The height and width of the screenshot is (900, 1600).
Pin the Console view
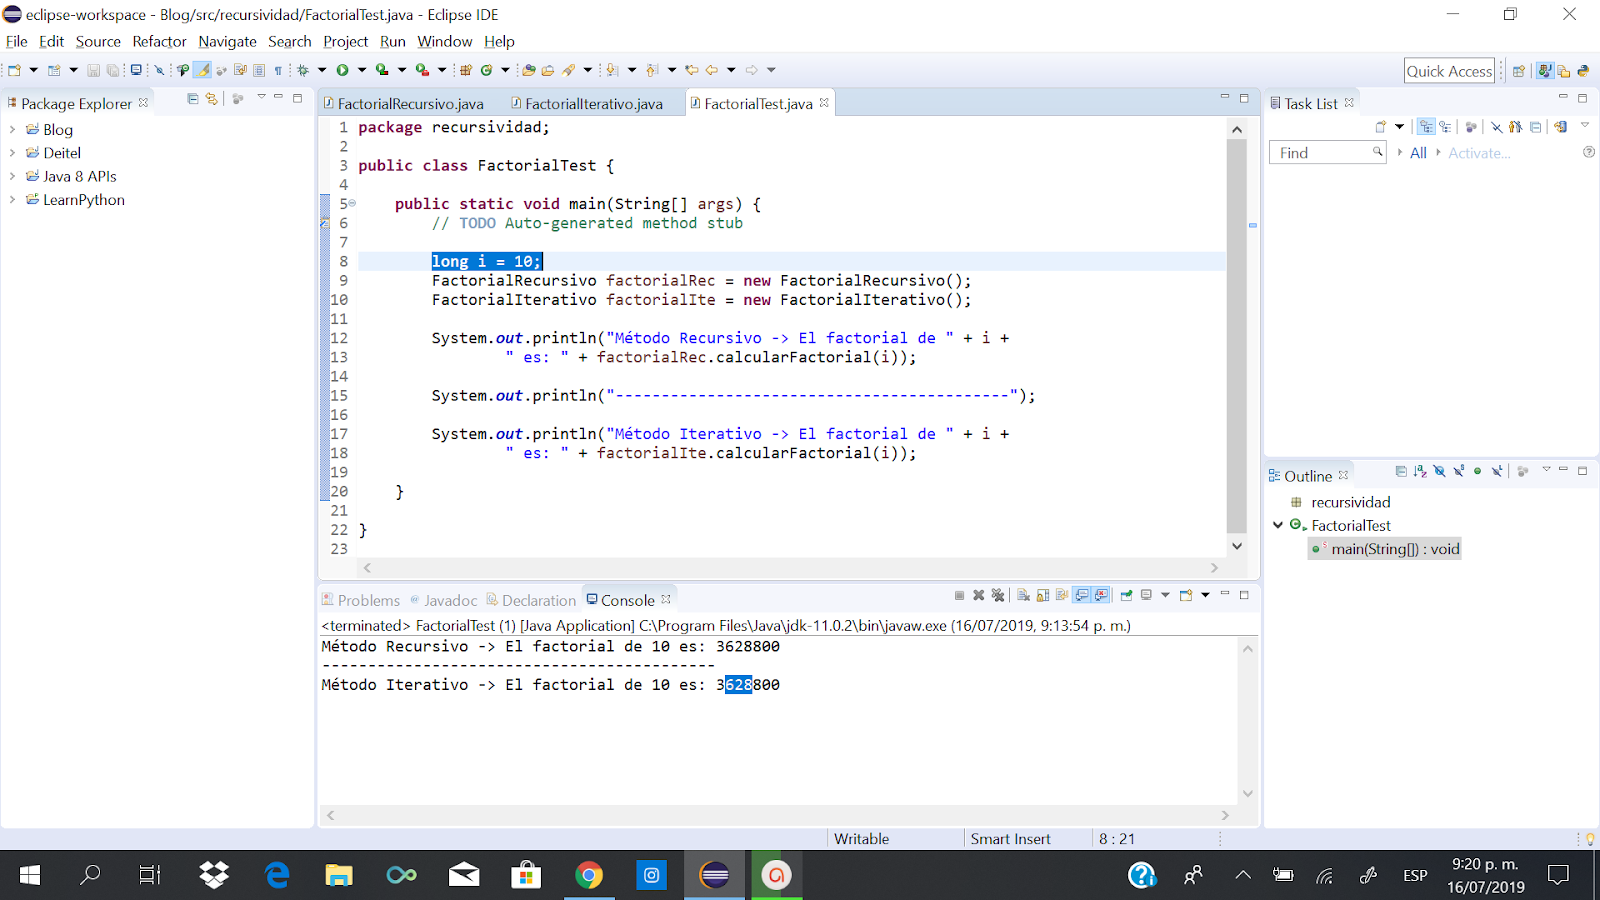pyautogui.click(x=1127, y=595)
